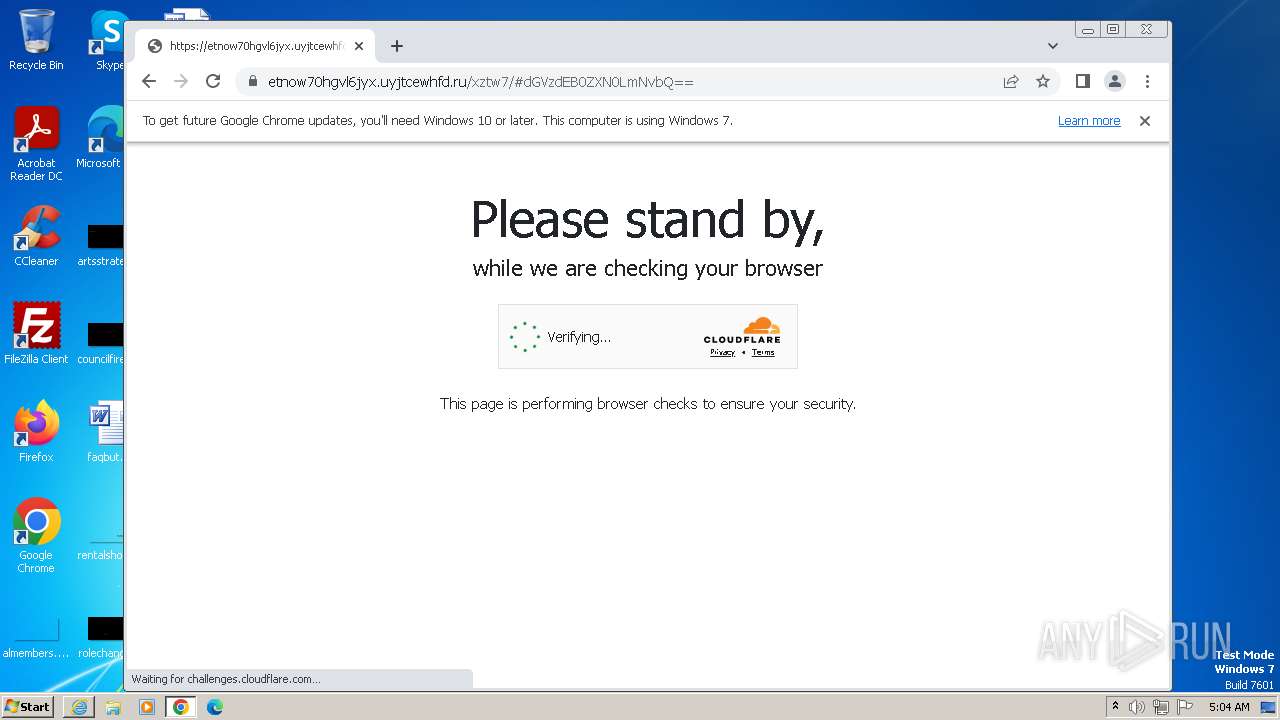Screen dimensions: 1280x720
Task: Open the faqbut Word document icon
Action: point(104,432)
